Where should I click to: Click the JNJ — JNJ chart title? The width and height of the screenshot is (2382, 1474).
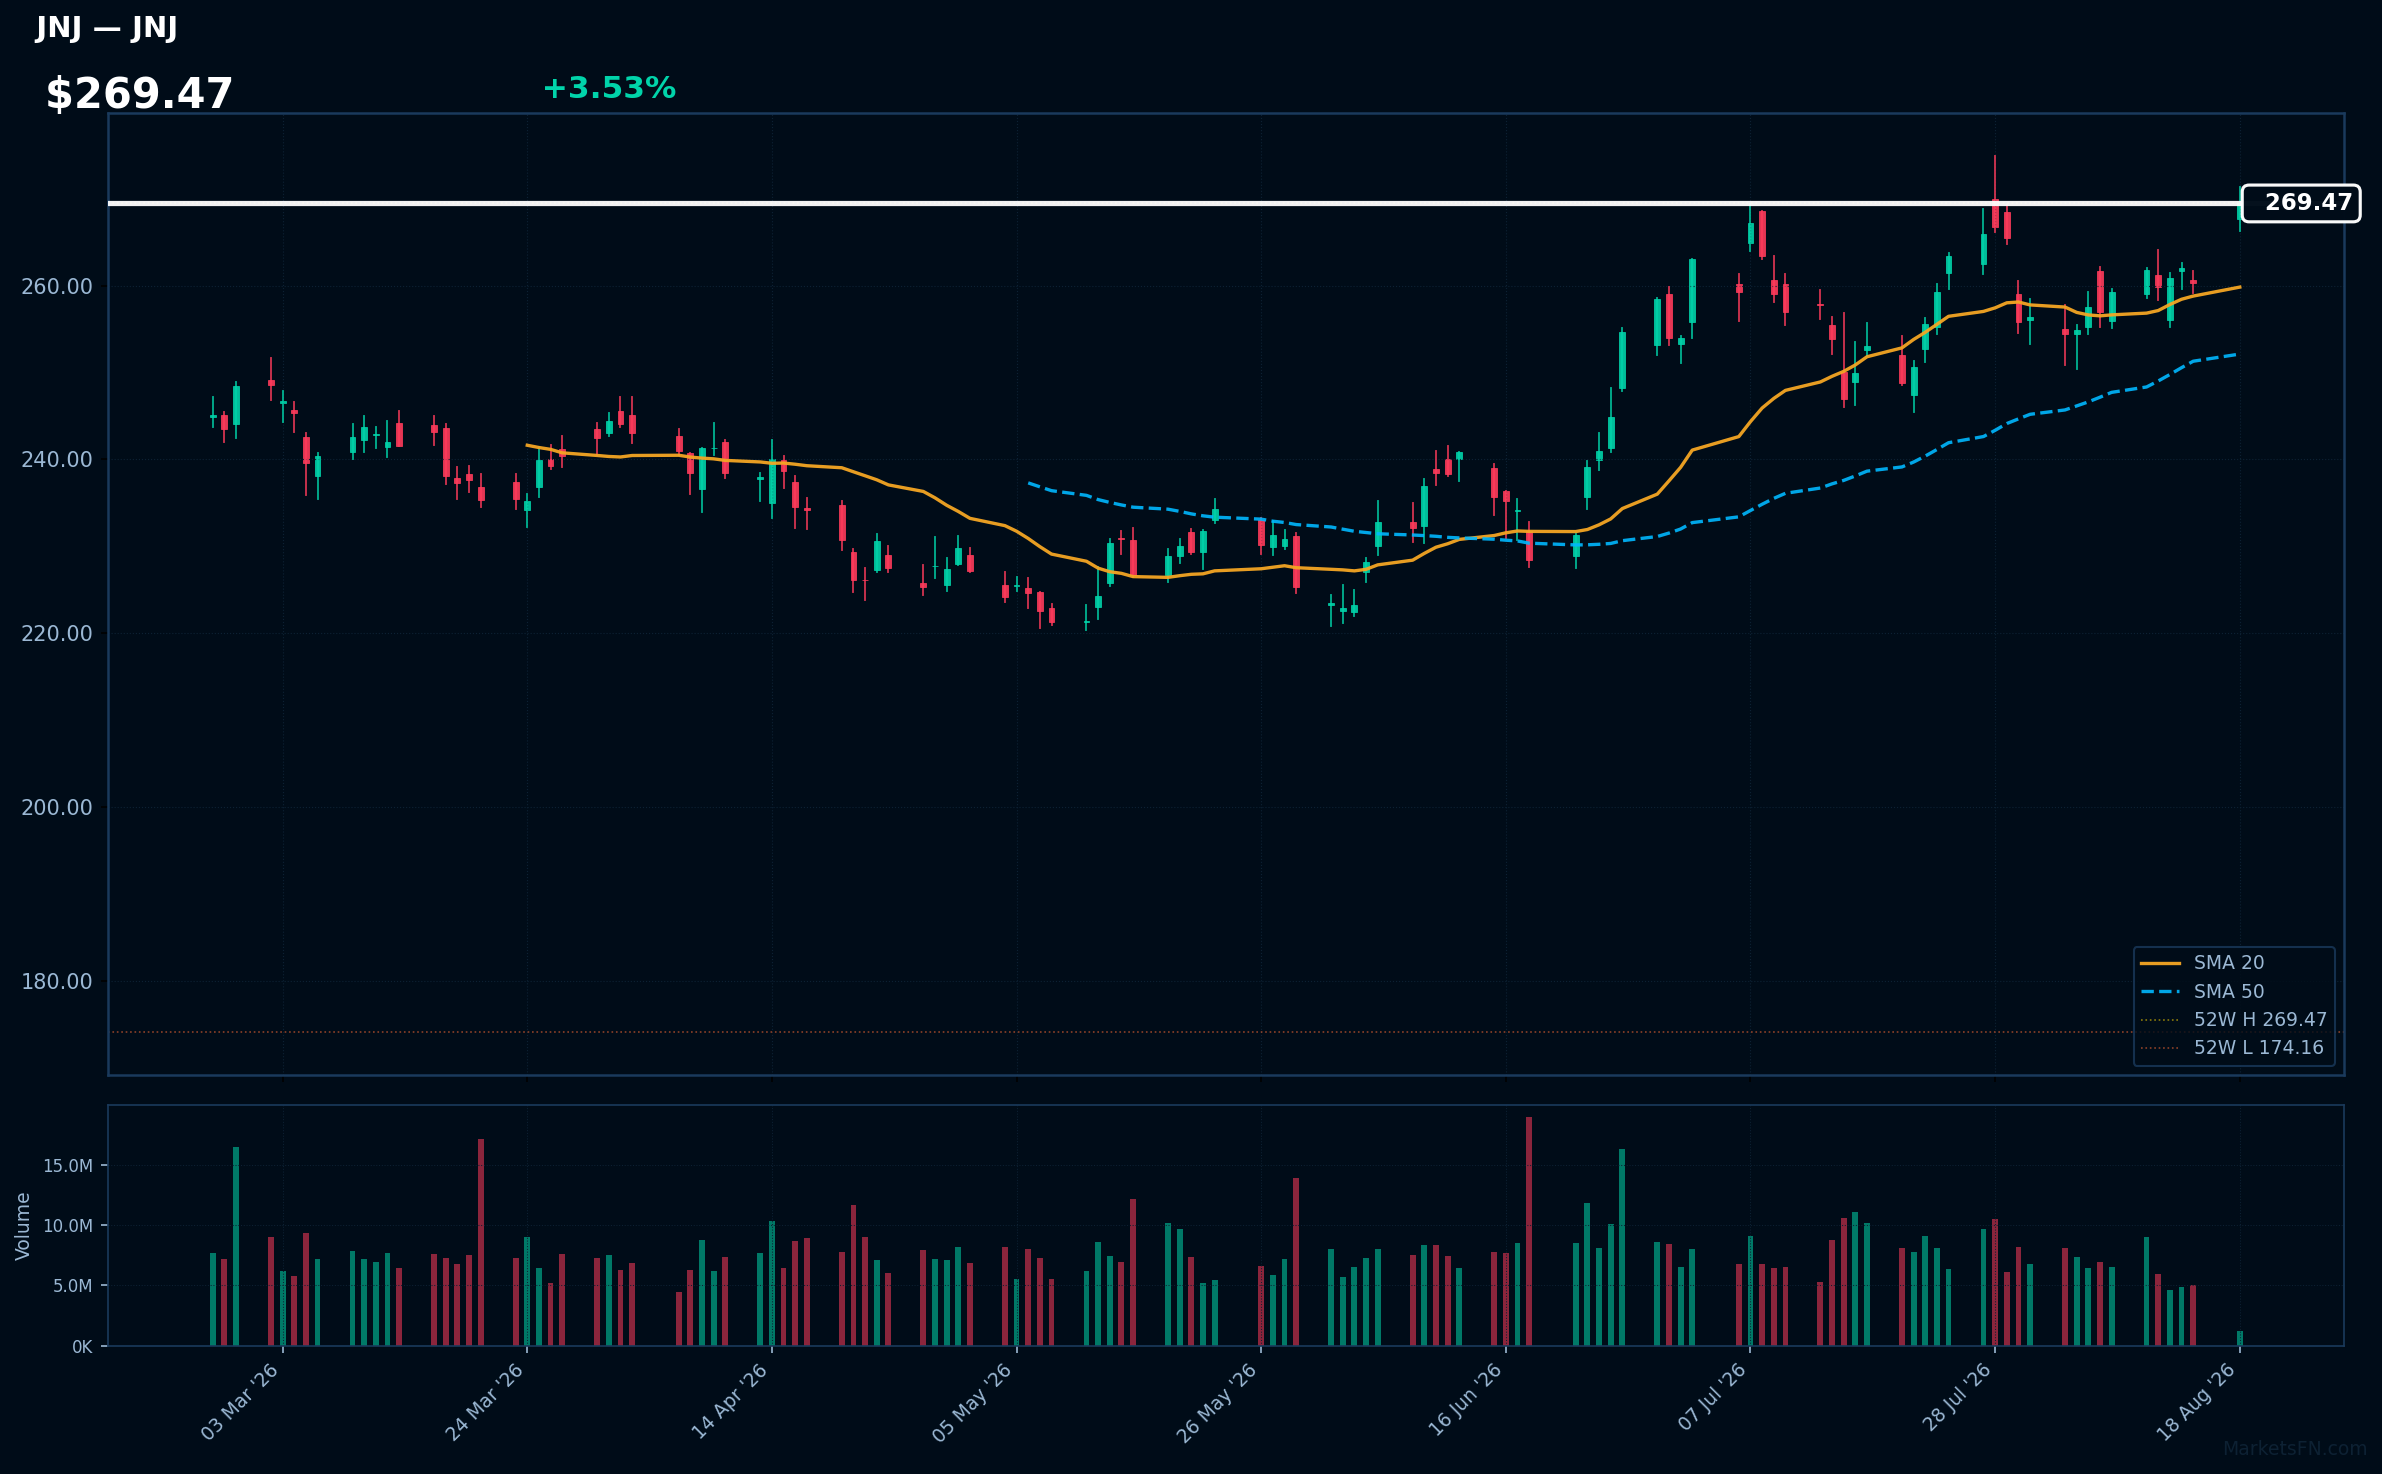point(106,27)
